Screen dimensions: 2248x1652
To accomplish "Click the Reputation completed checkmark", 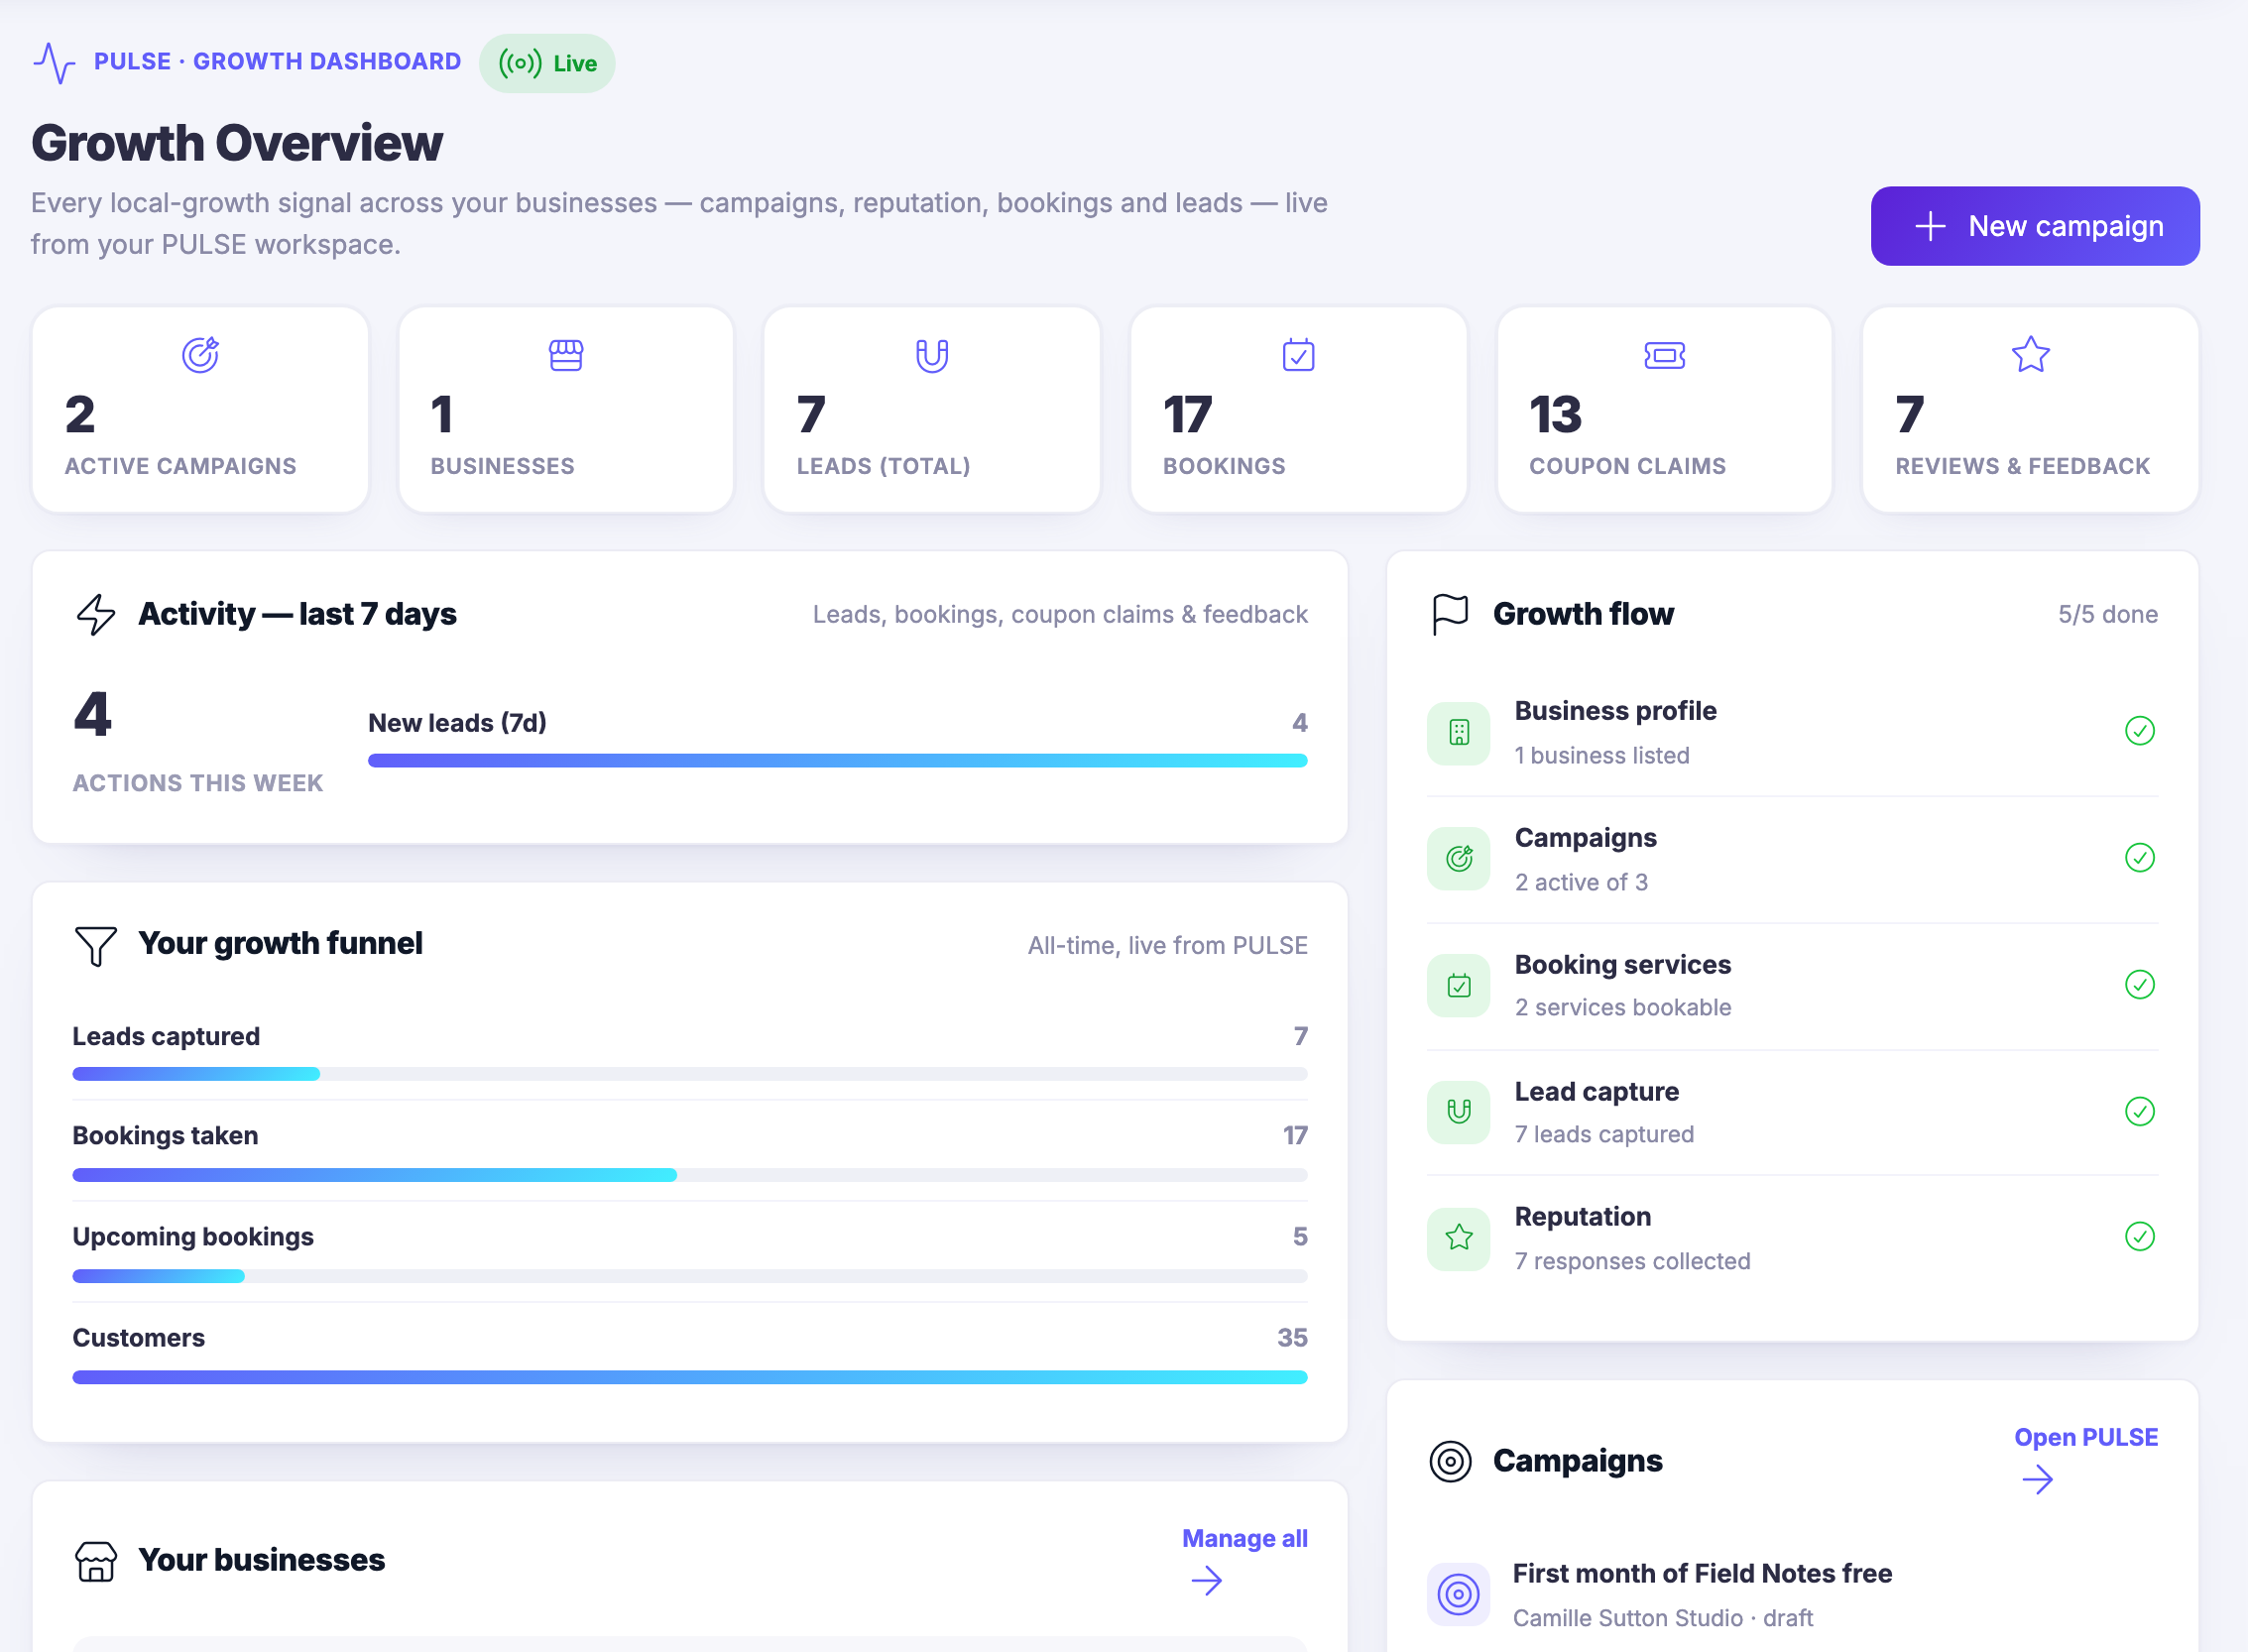I will coord(2139,1237).
